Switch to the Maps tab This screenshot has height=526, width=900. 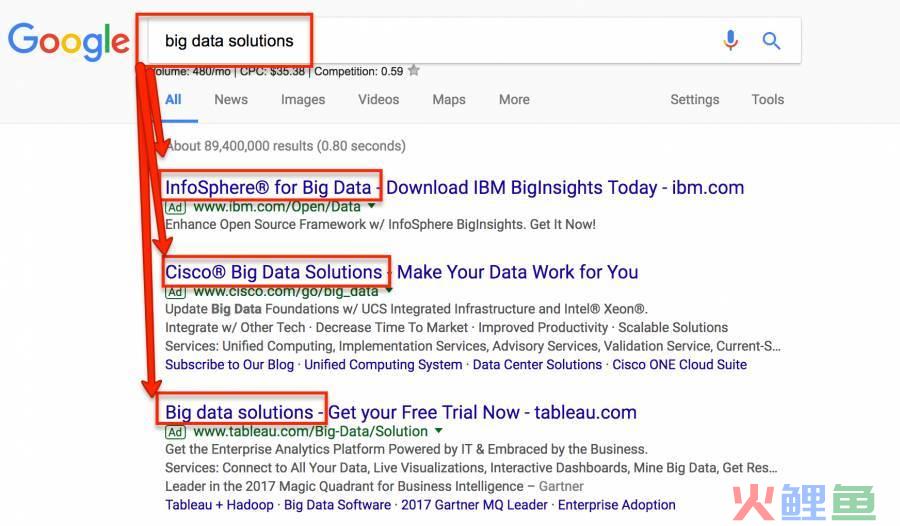pyautogui.click(x=449, y=99)
